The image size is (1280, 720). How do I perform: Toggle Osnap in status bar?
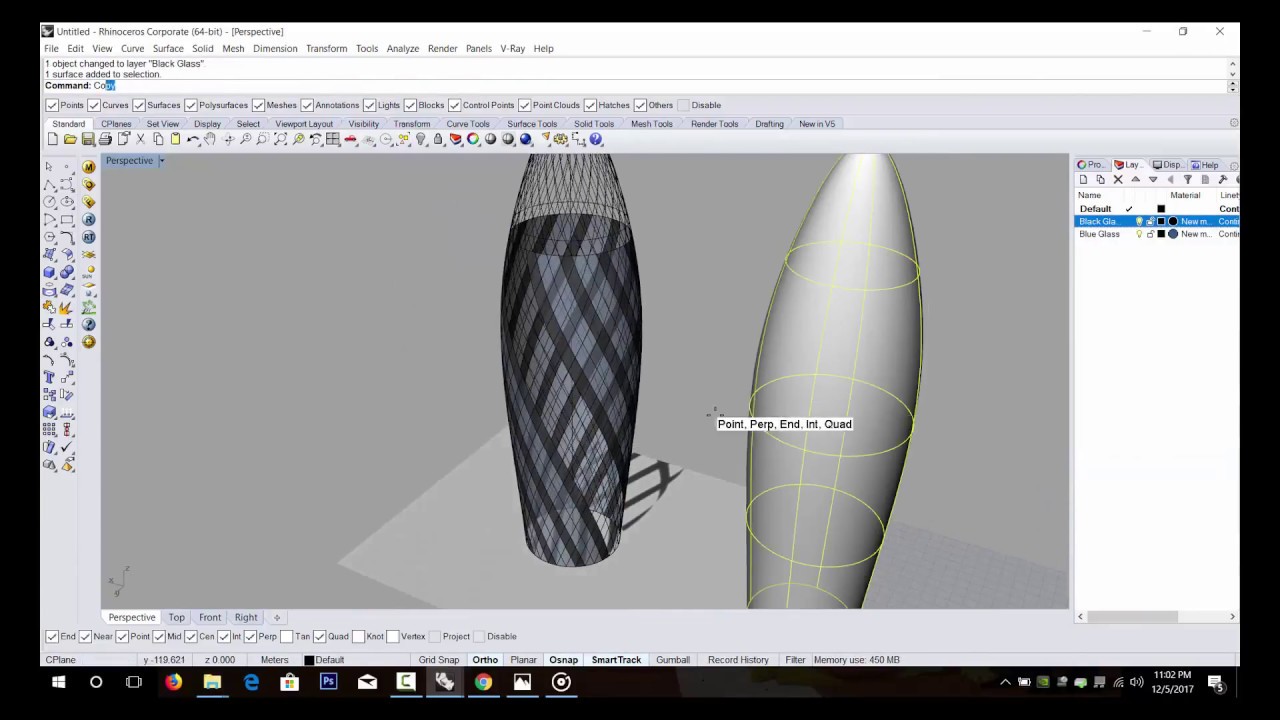pyautogui.click(x=563, y=660)
